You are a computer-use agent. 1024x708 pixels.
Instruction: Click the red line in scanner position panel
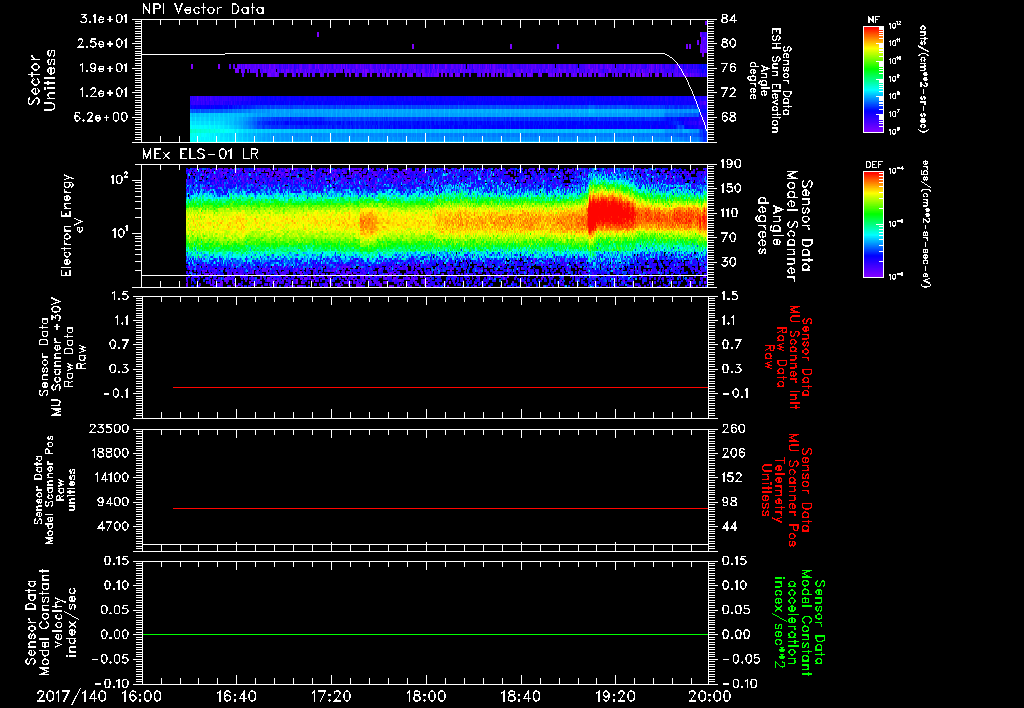click(440, 508)
